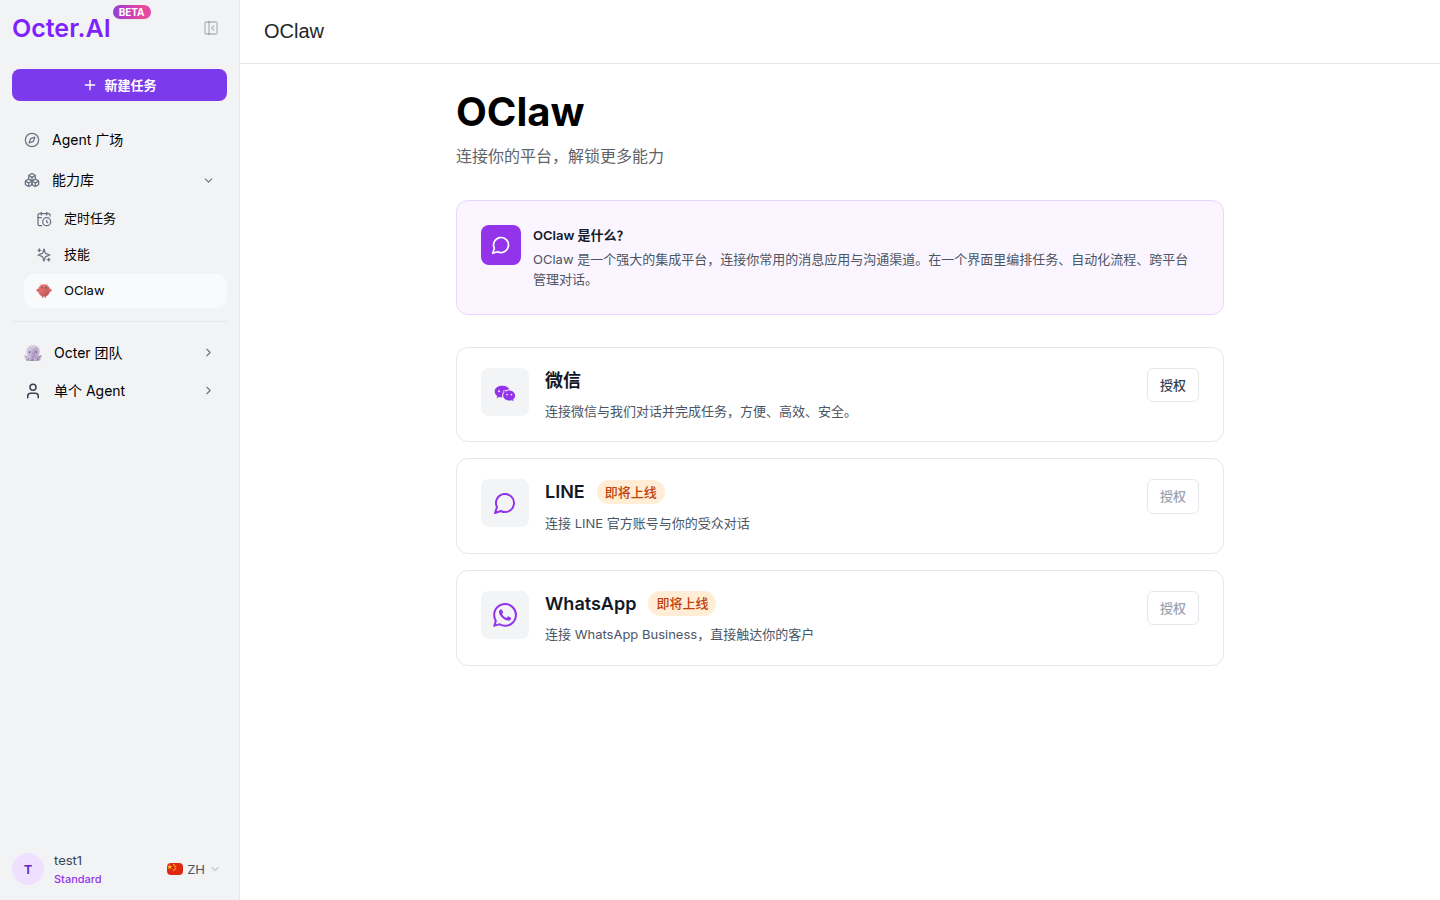Click the WhatsApp card title
This screenshot has width=1440, height=900.
coord(591,603)
